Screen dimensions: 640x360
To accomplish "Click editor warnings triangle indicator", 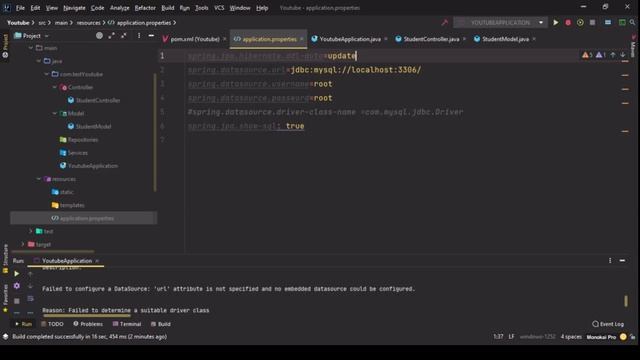I will click(x=587, y=55).
